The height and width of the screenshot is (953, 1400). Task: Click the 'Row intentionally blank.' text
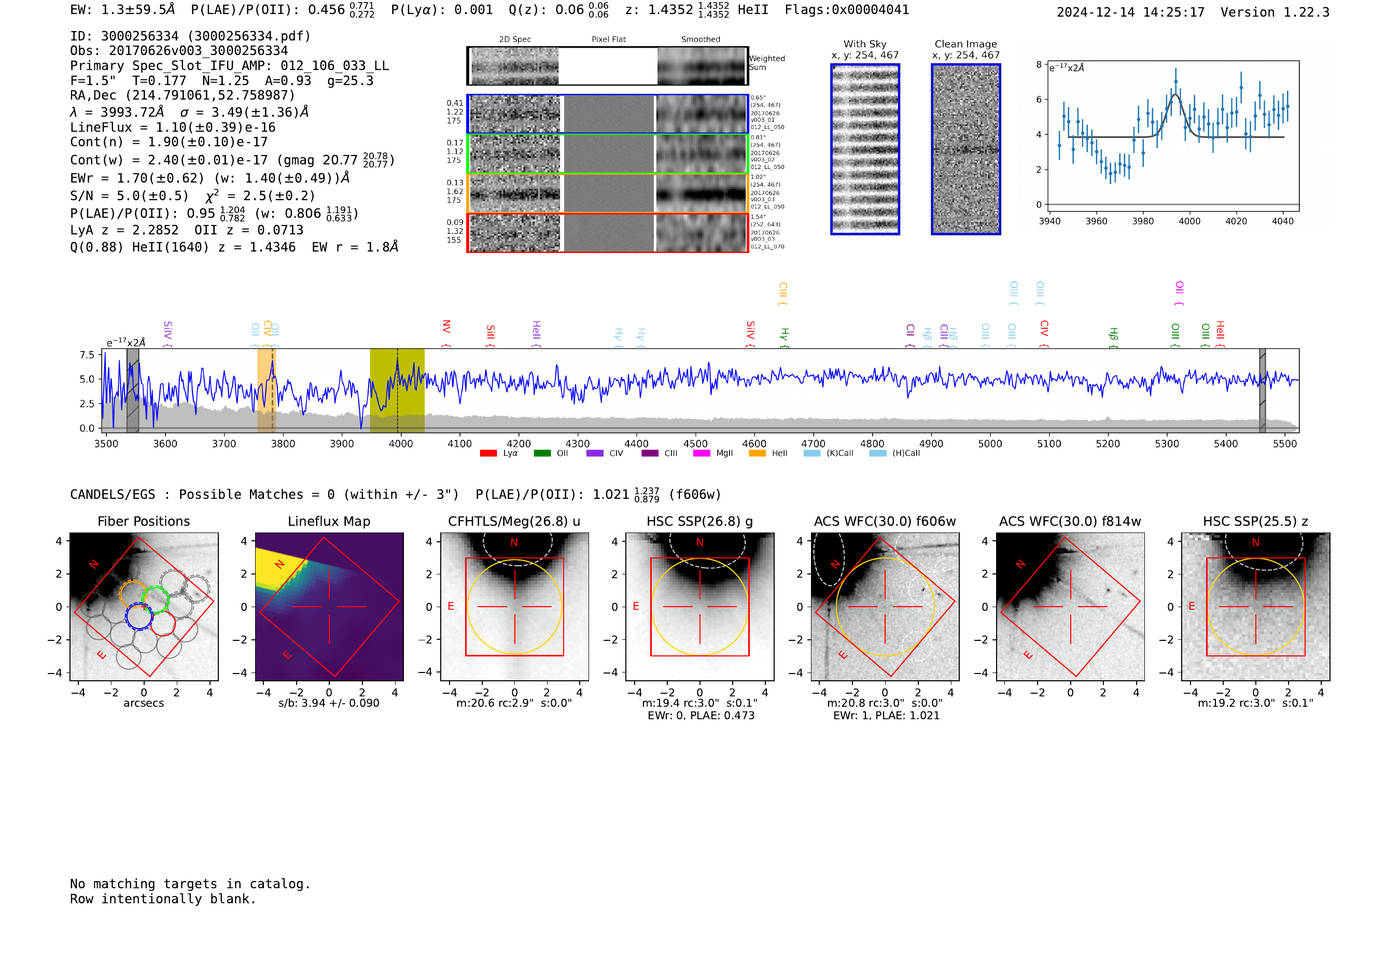click(163, 898)
